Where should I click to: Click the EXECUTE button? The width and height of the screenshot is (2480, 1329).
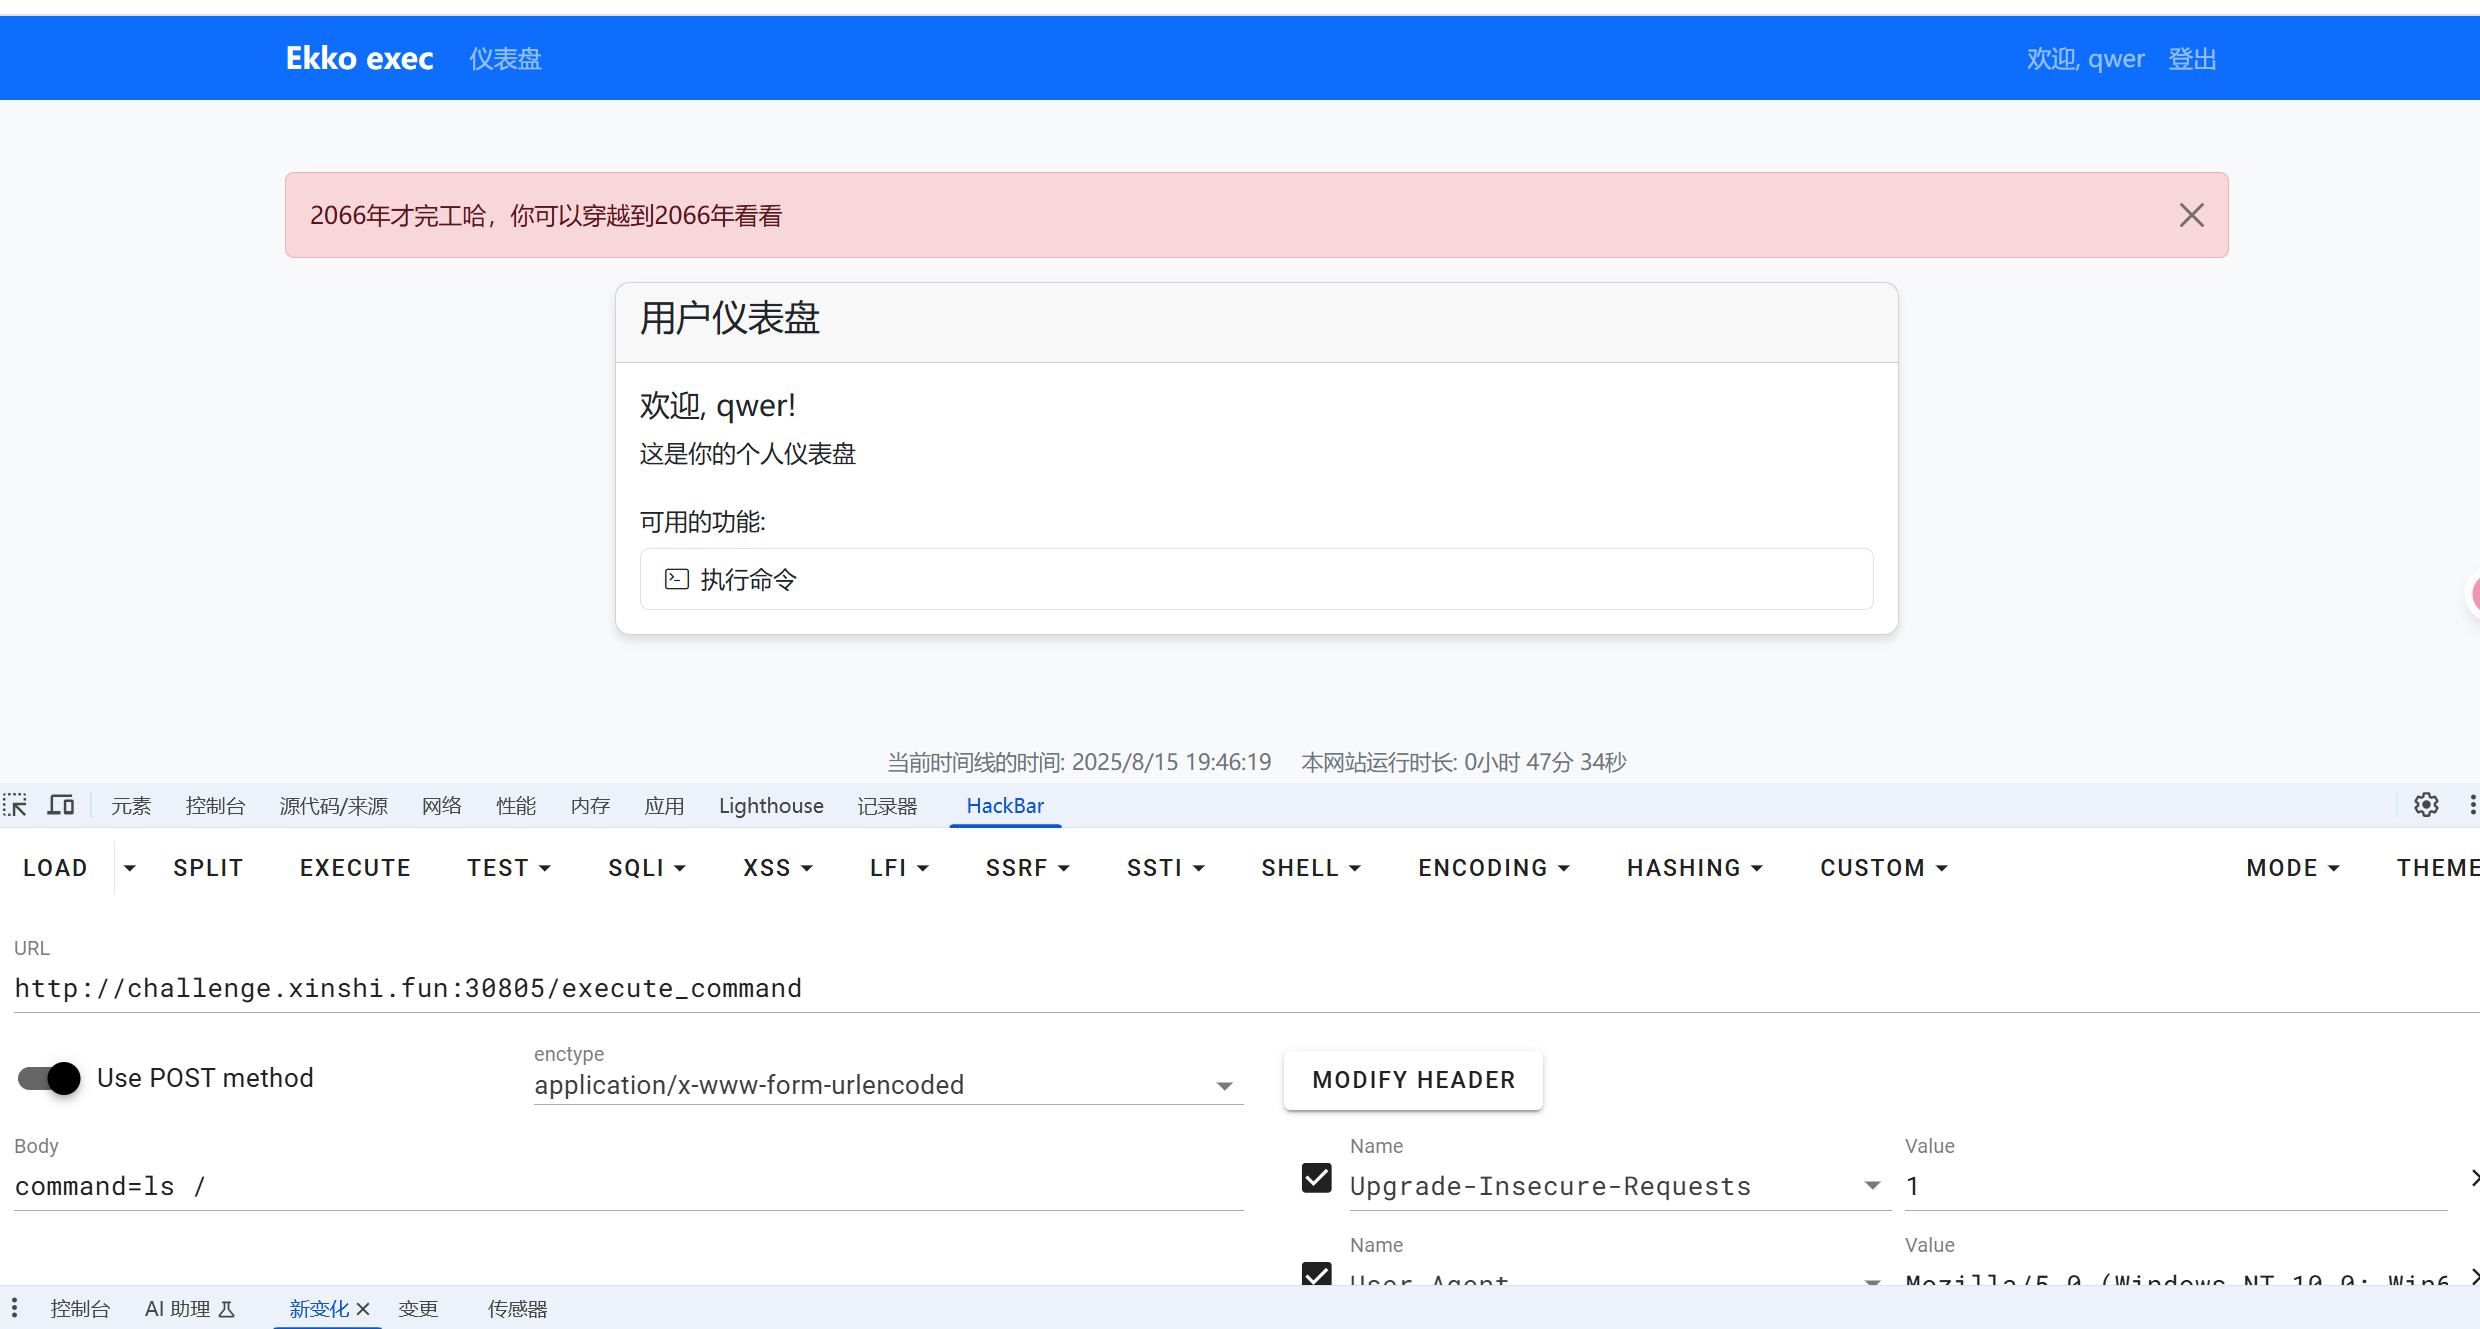click(355, 868)
